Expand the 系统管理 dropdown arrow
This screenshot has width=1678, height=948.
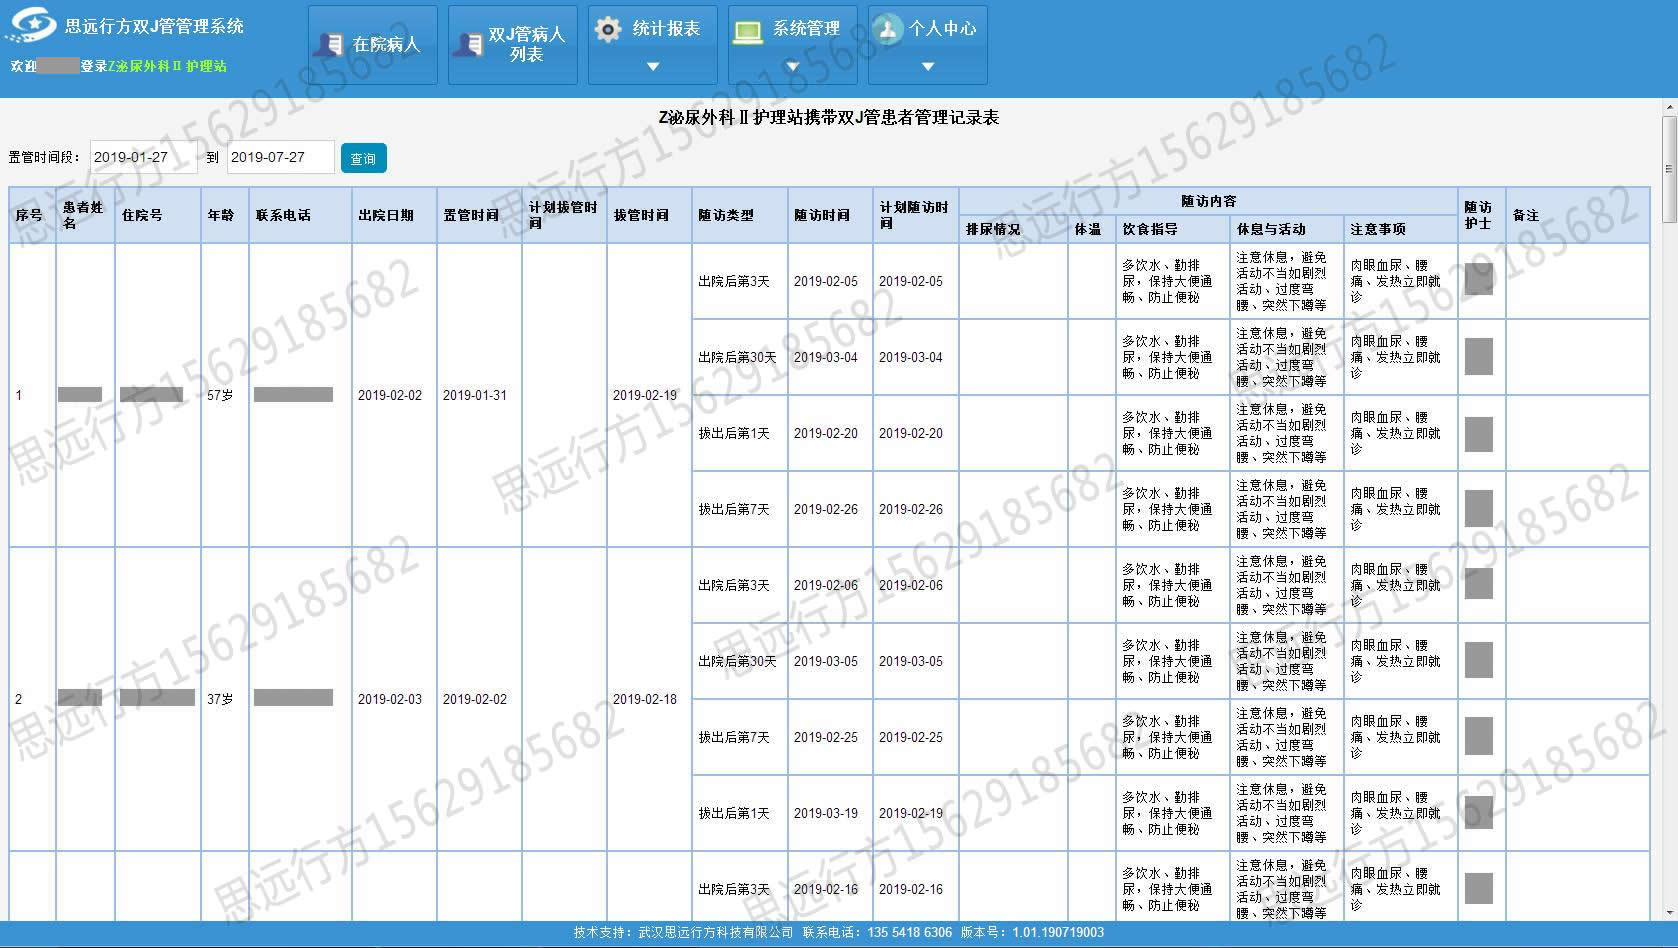click(x=793, y=67)
